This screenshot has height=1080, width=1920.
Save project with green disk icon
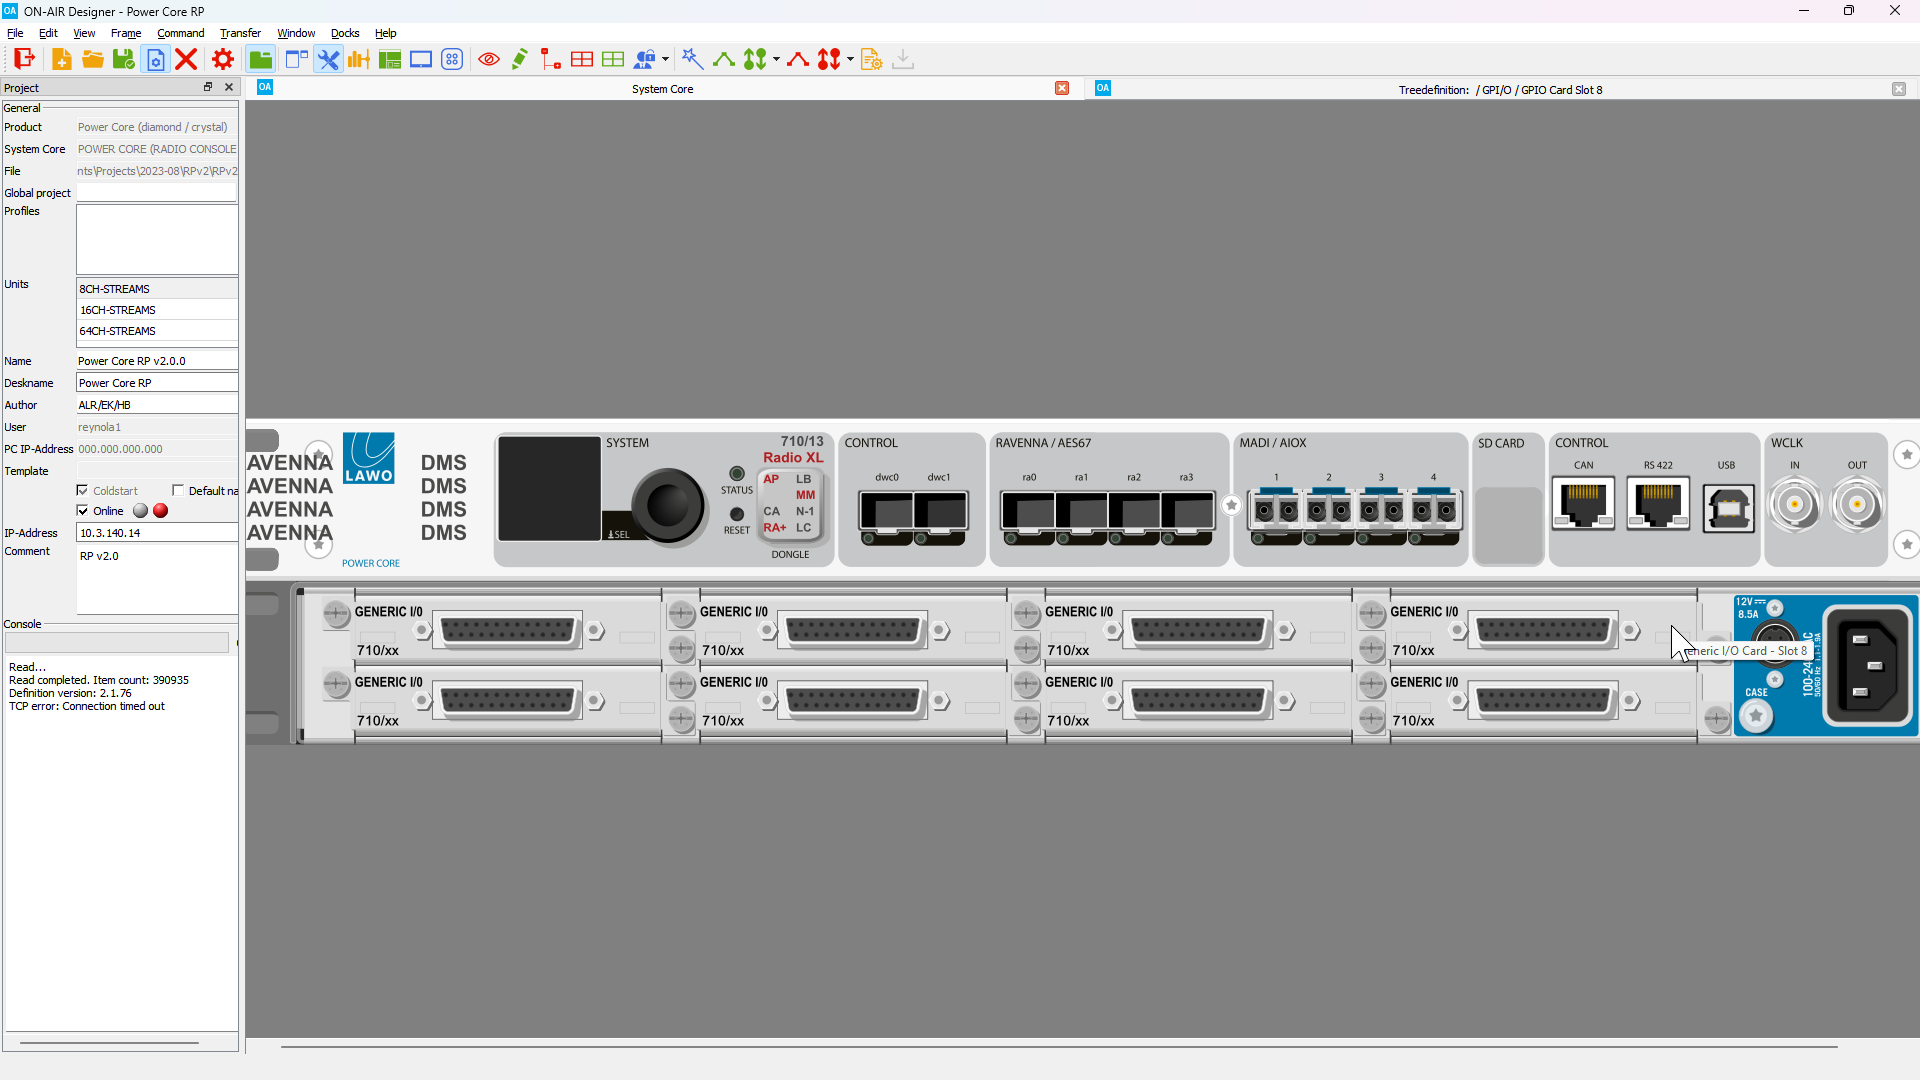pos(124,60)
